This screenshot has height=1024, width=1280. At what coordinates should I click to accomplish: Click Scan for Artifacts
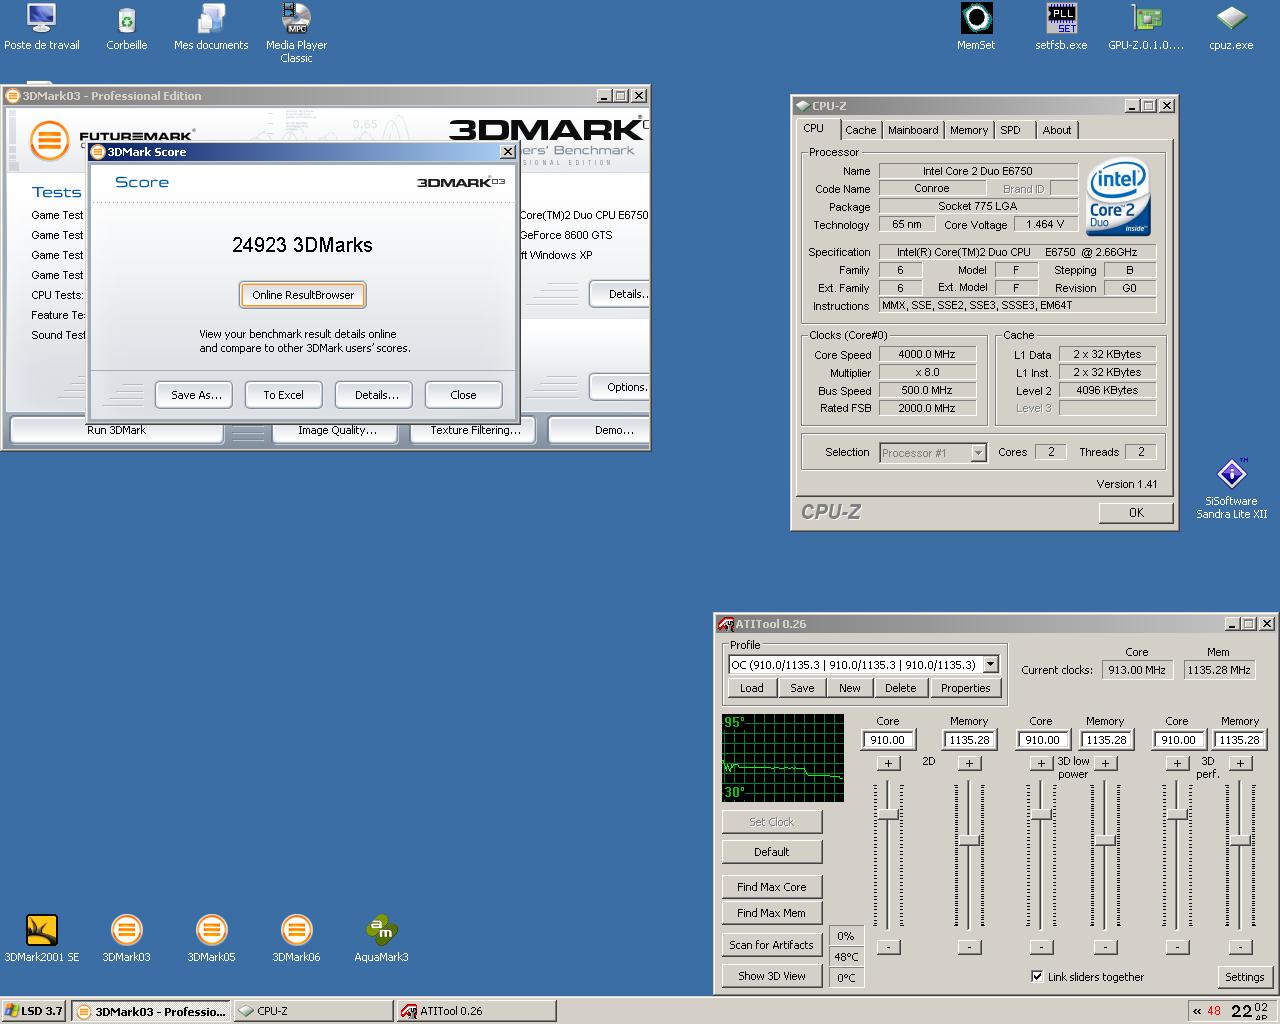(772, 945)
